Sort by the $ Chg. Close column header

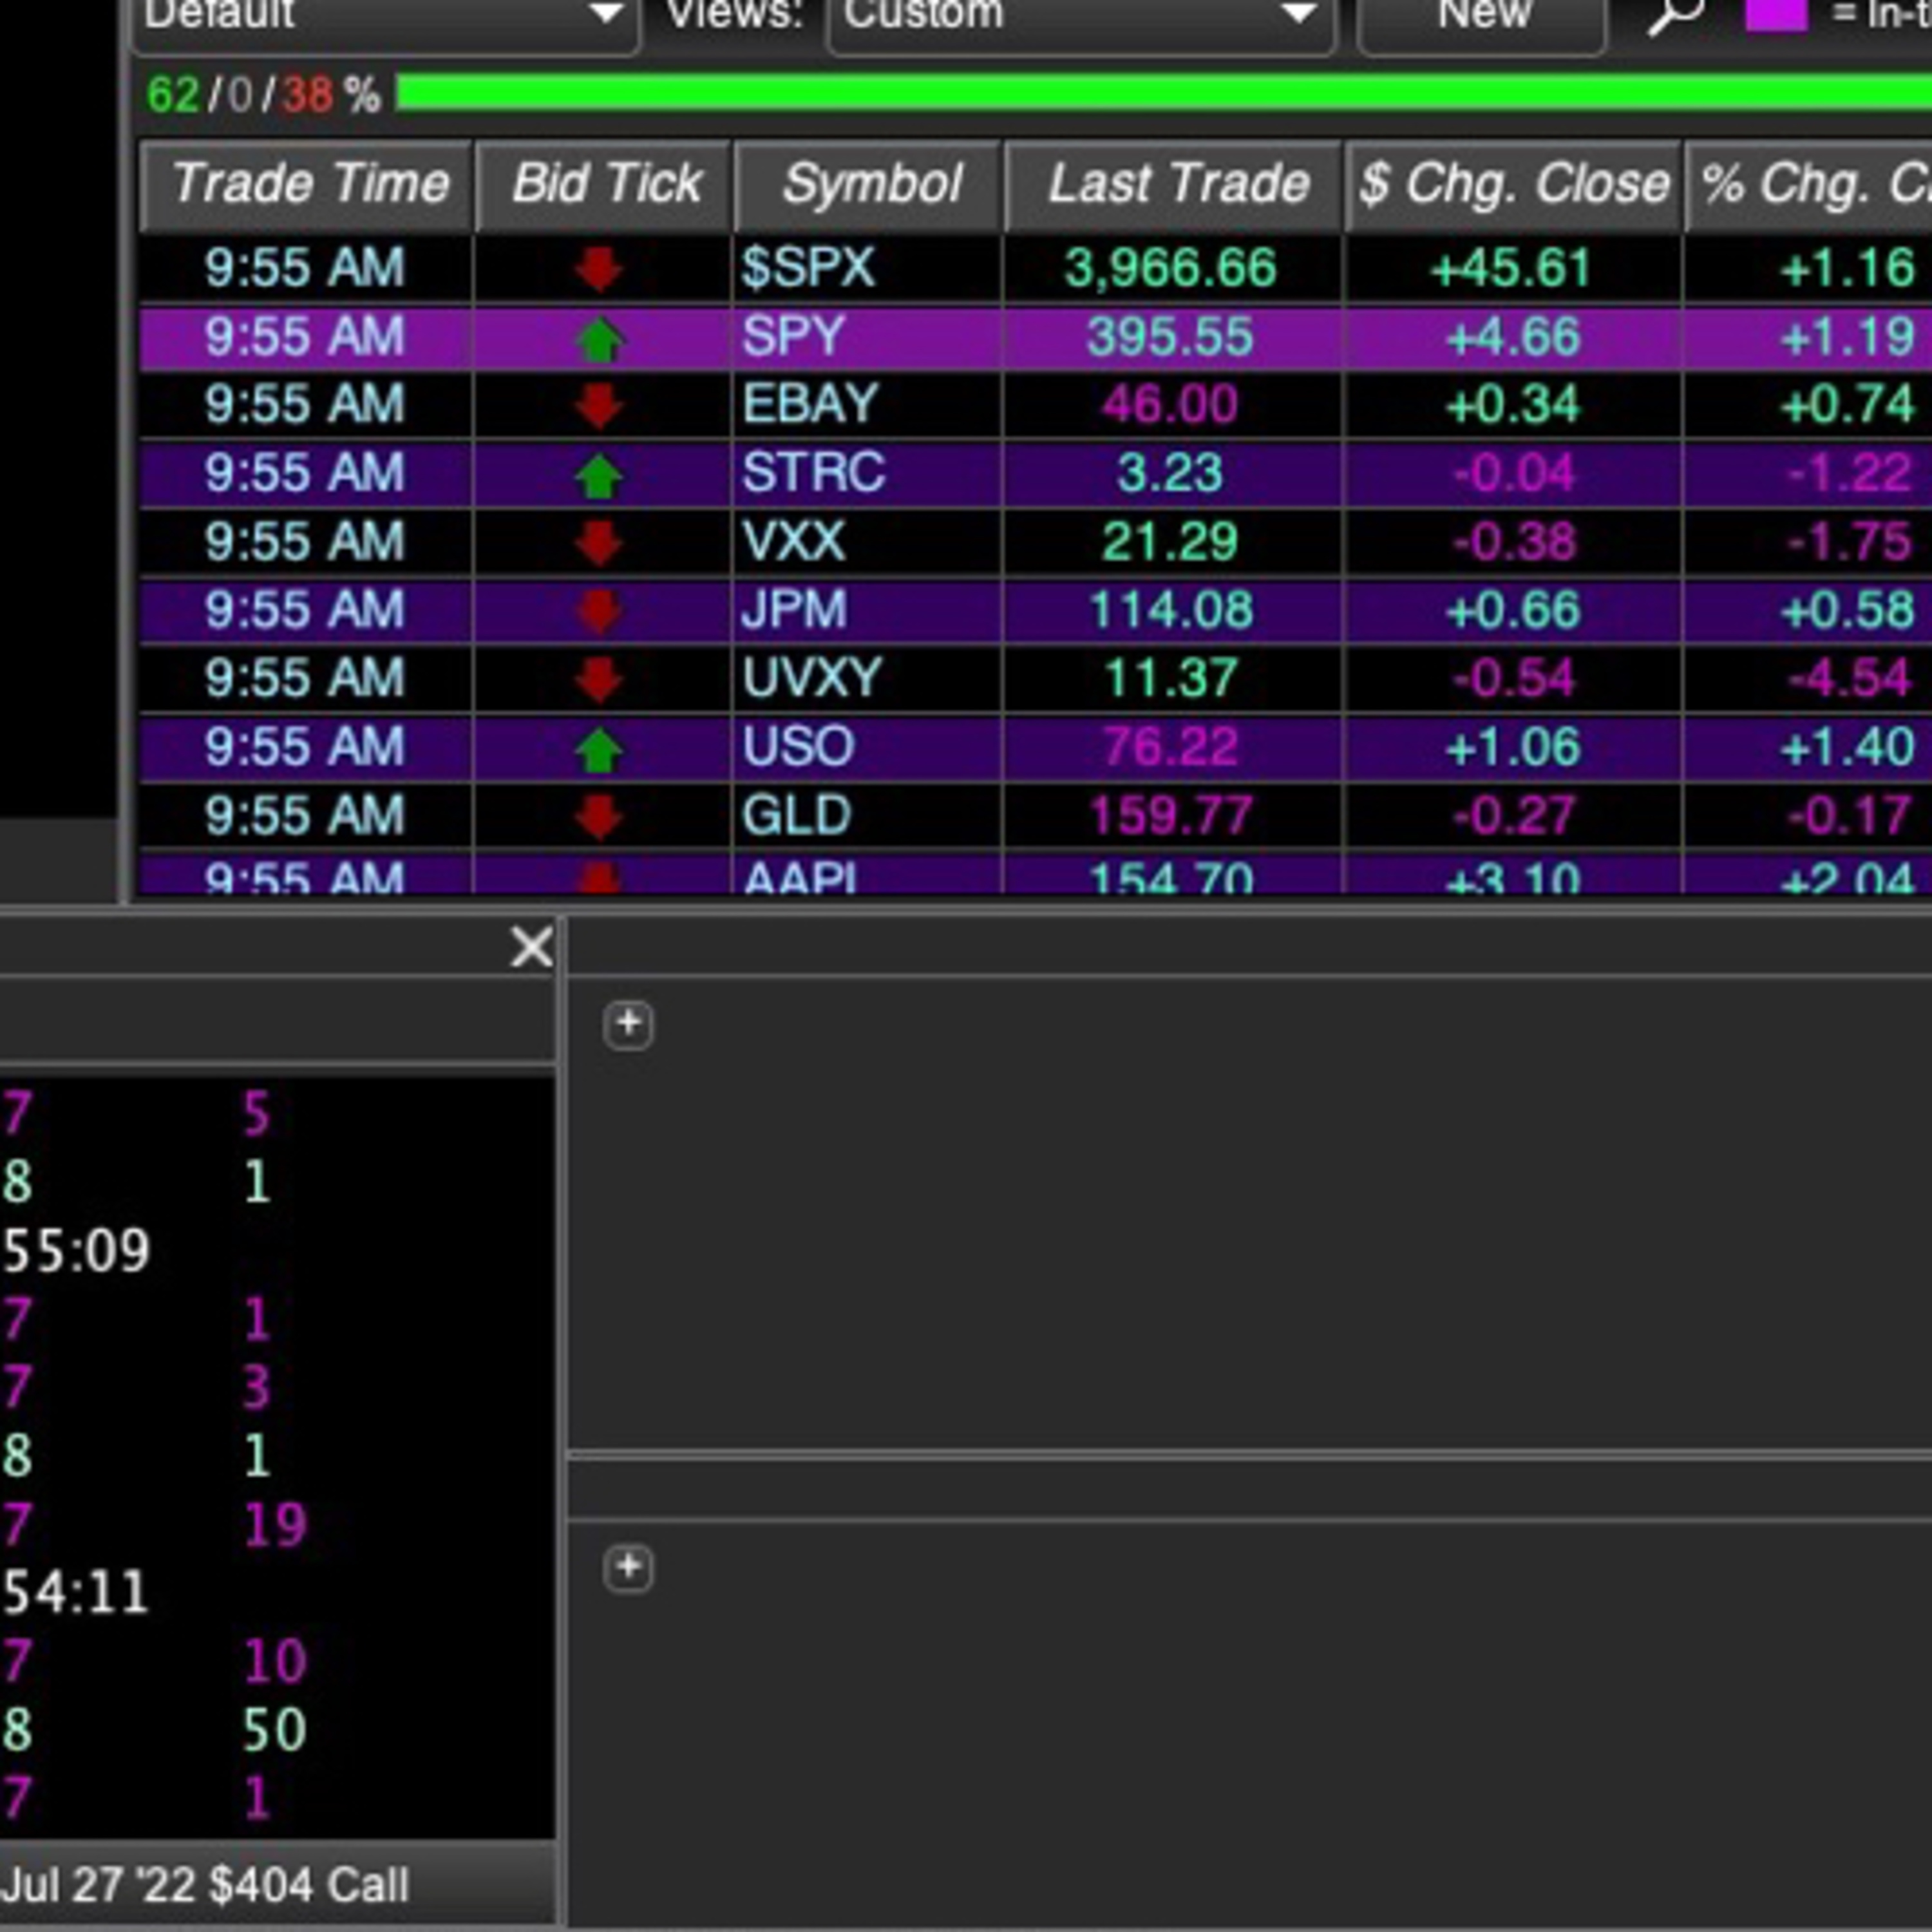click(x=1514, y=186)
